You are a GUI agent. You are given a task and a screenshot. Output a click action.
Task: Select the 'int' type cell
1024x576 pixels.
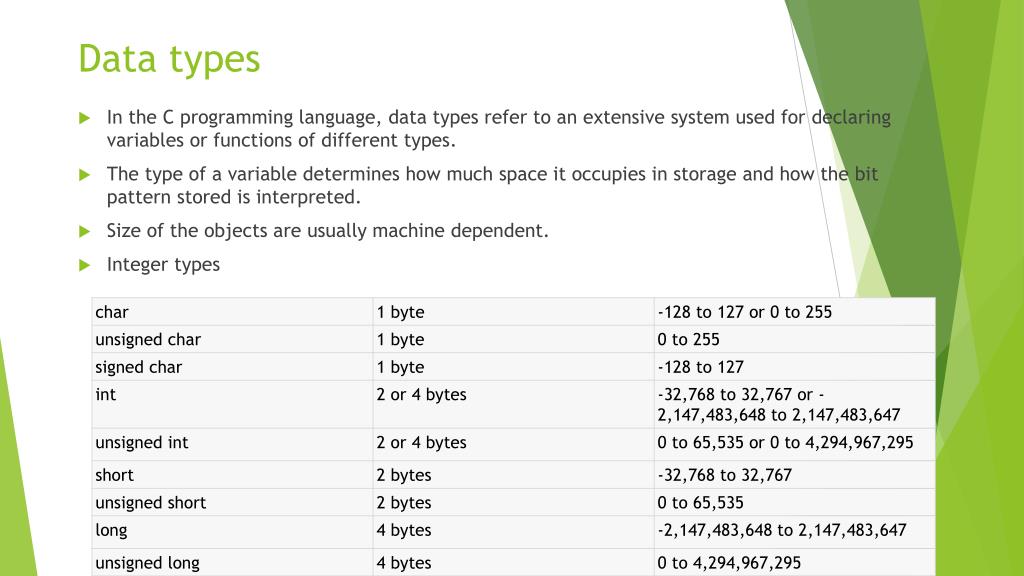[232, 404]
